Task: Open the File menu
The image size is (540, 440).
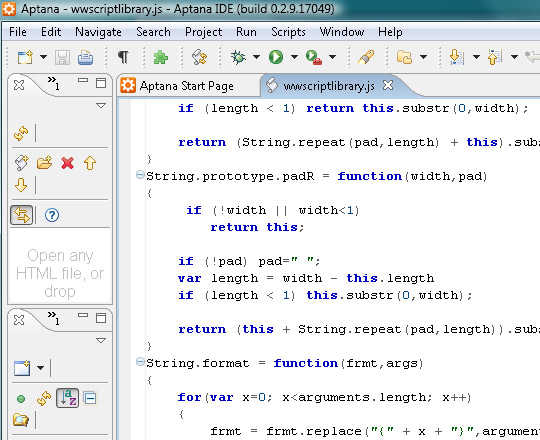Action: click(18, 32)
